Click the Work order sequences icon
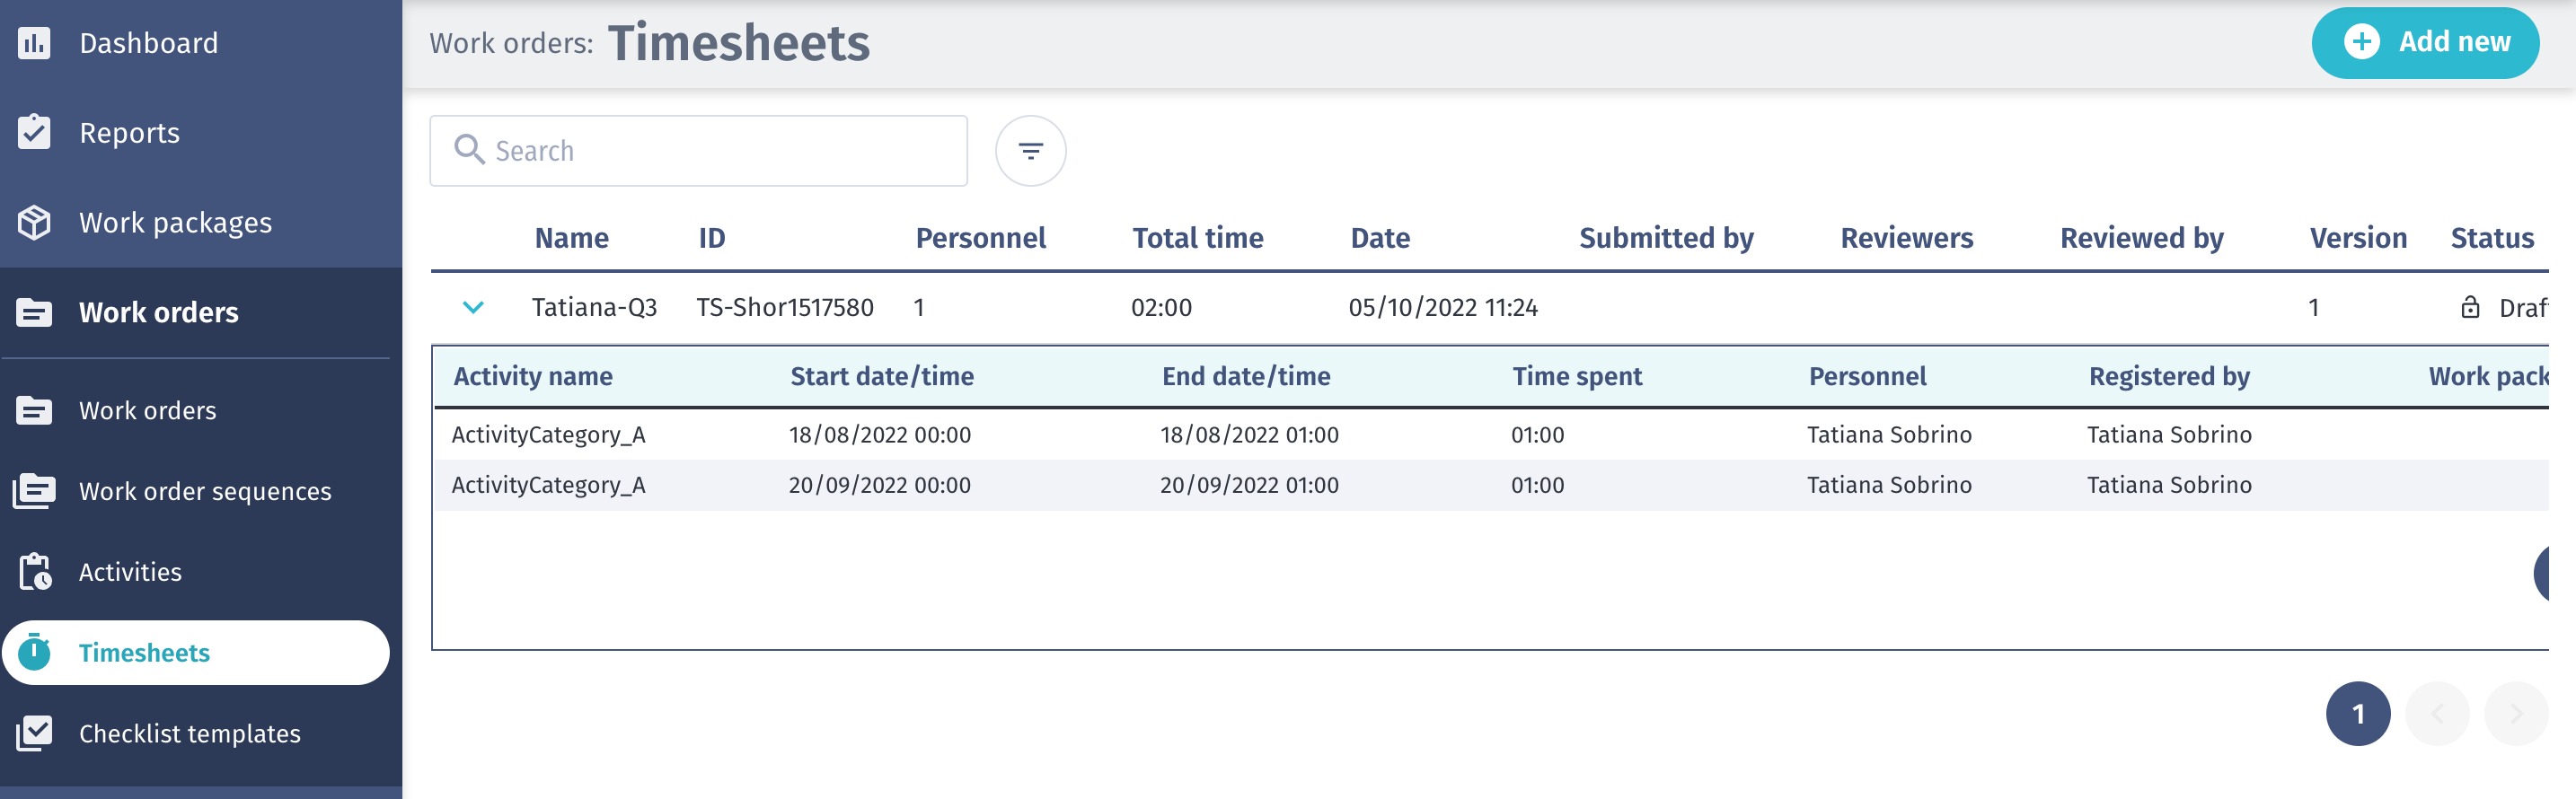Image resolution: width=2576 pixels, height=799 pixels. pos(34,491)
